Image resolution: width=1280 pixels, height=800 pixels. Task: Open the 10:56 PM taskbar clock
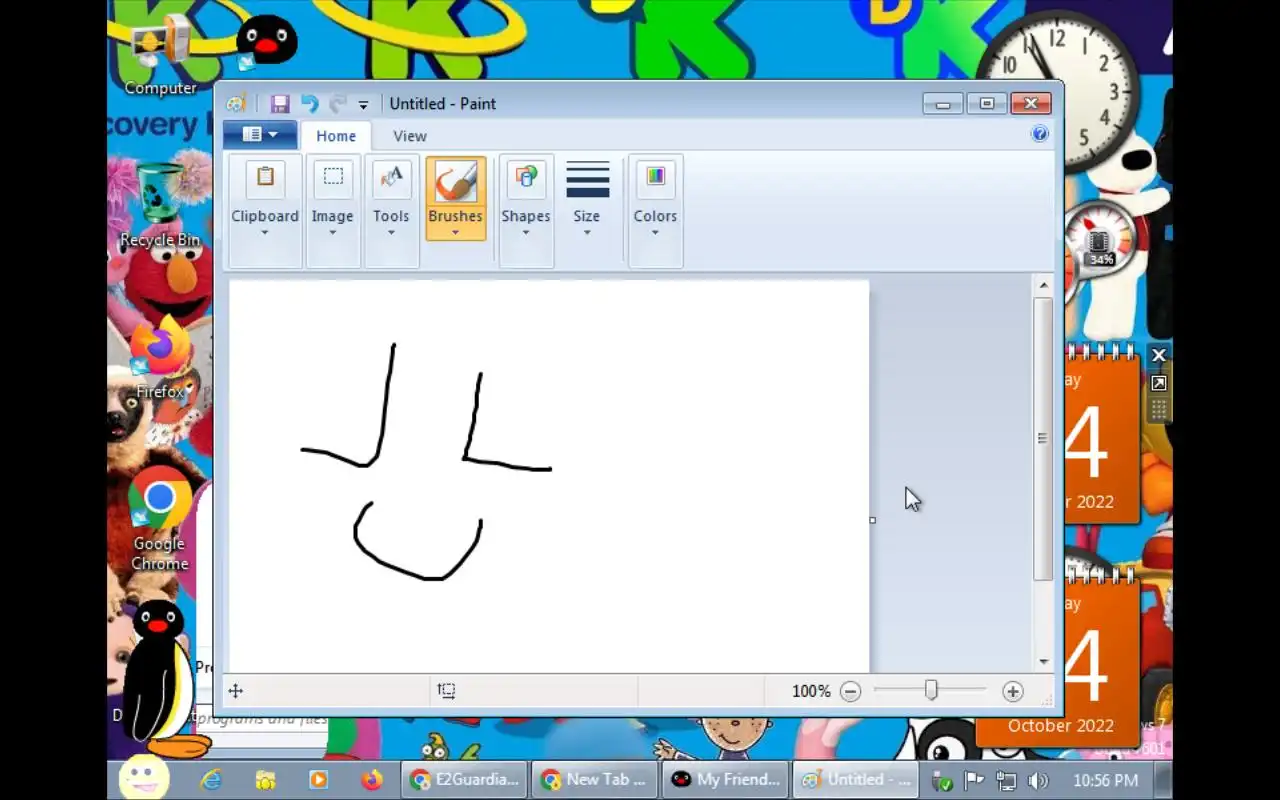(x=1105, y=781)
